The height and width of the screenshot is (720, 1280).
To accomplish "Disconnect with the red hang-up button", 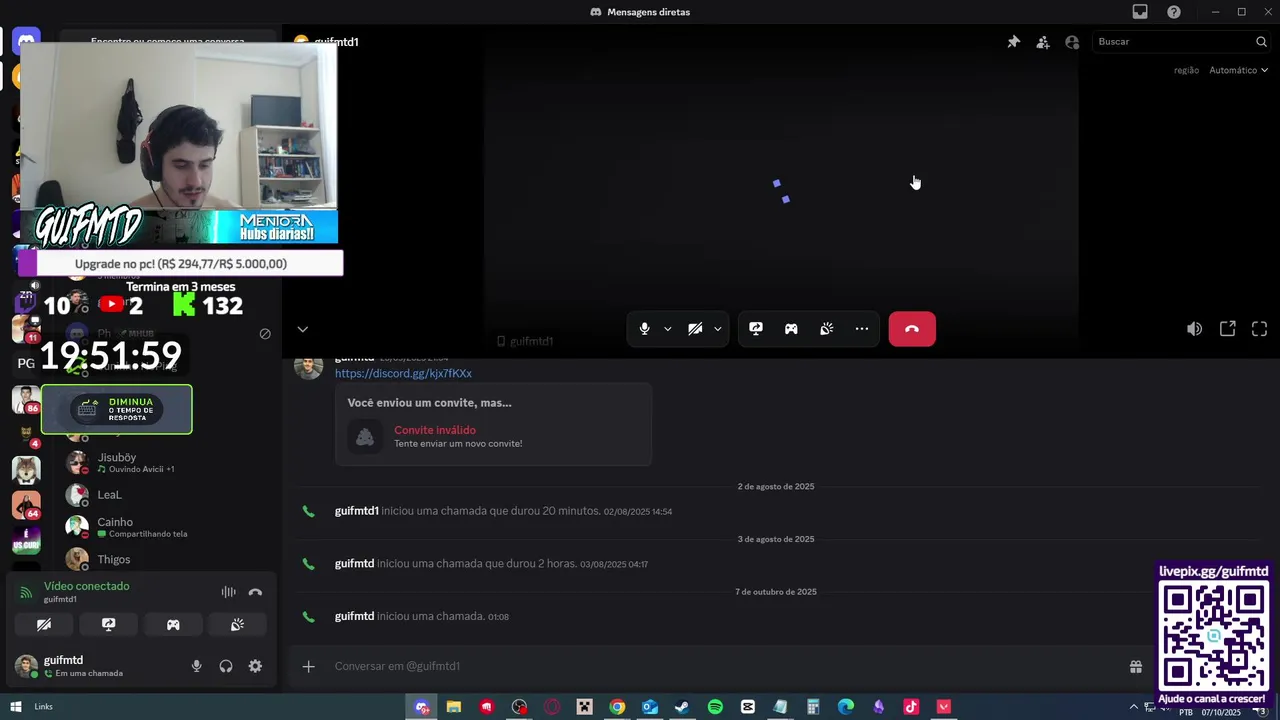I will [912, 329].
